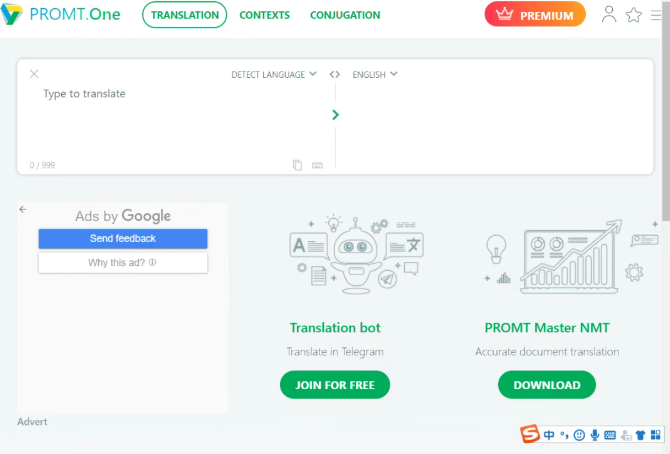Click the Accurate document translation text

547,351
